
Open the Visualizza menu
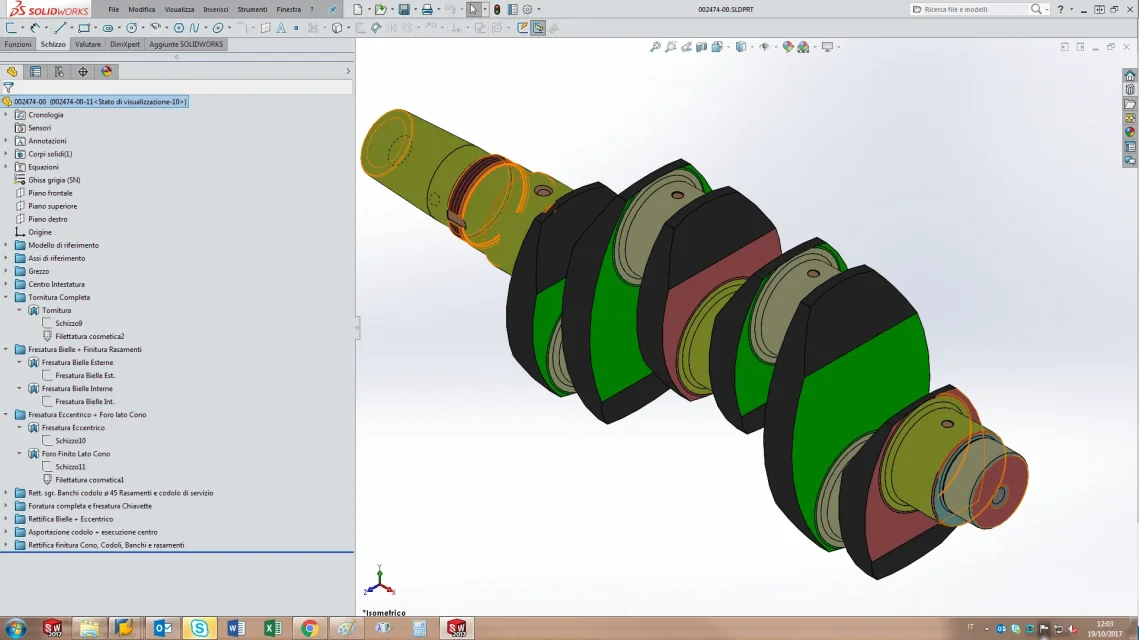(179, 9)
